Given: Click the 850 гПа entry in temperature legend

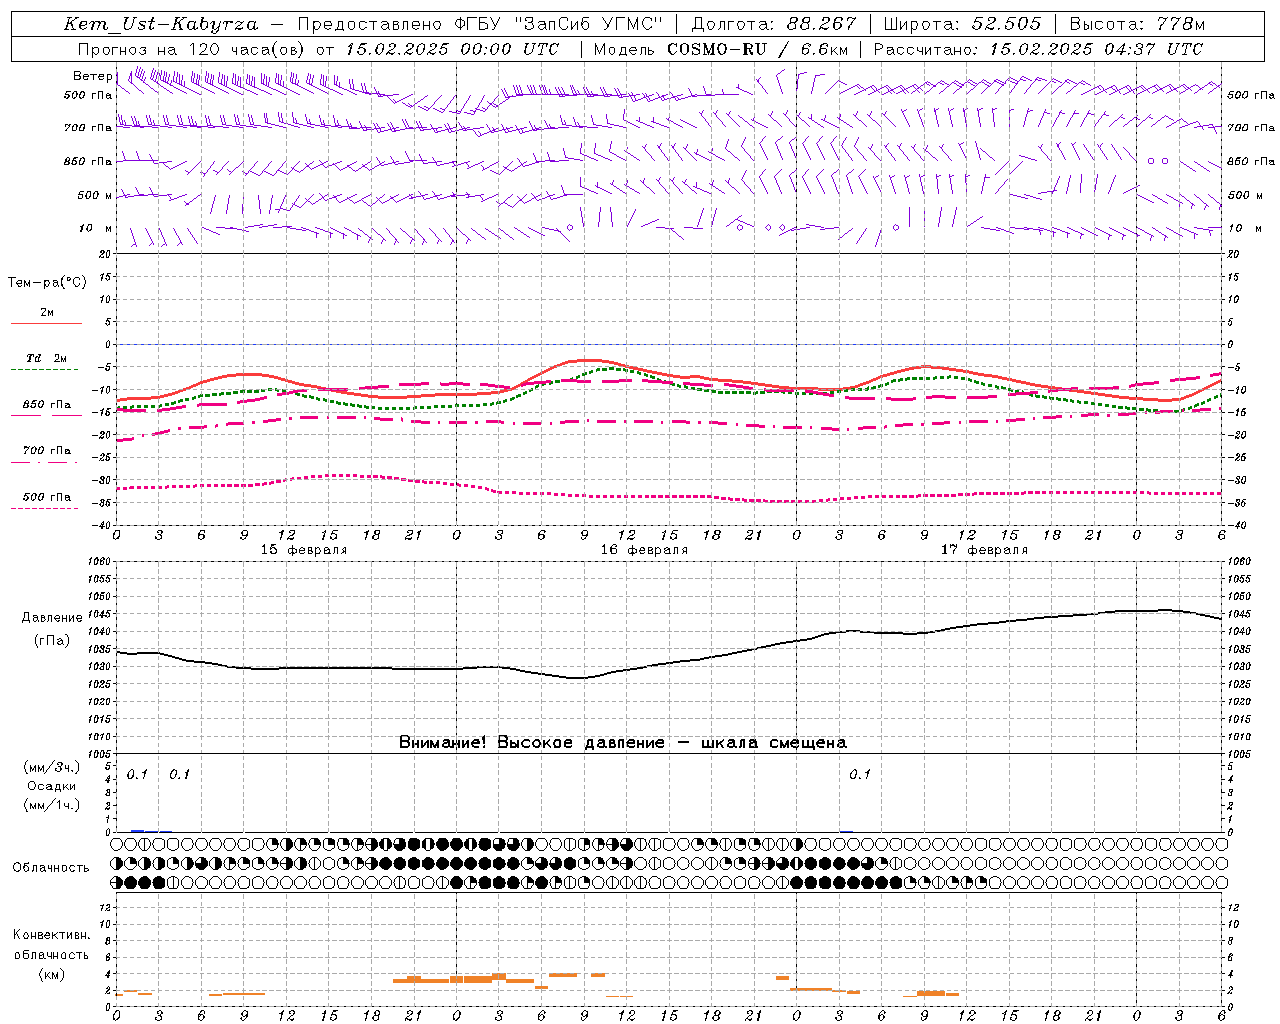Looking at the screenshot, I should click(47, 405).
